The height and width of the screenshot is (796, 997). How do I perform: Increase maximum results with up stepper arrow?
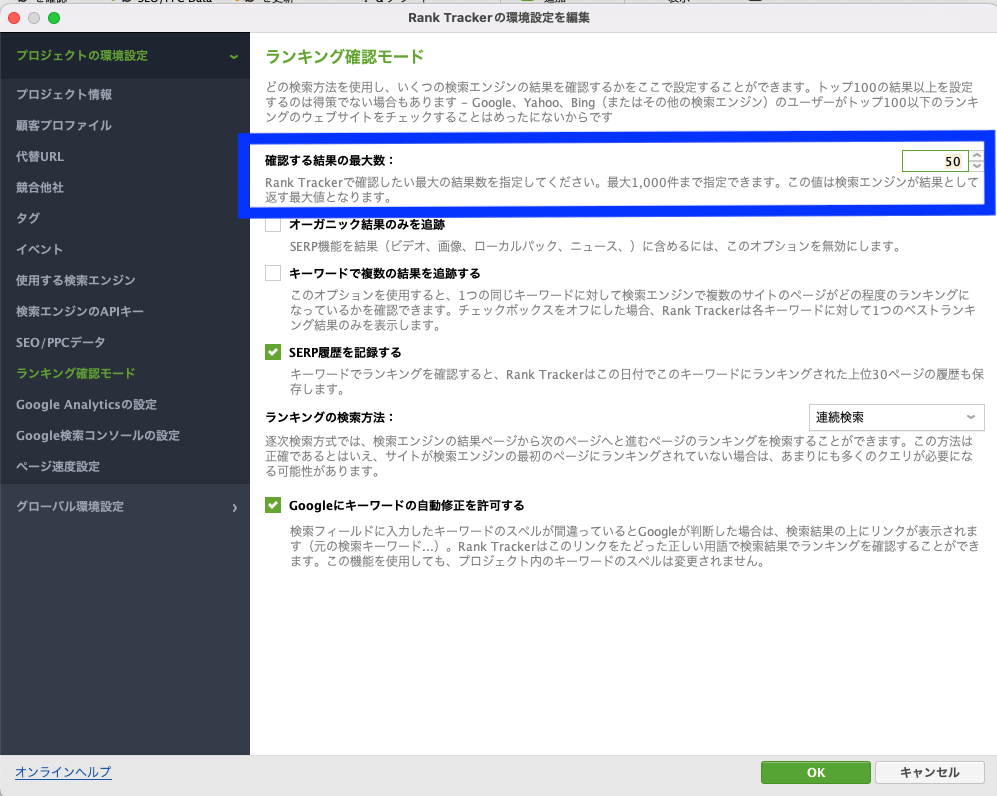tap(977, 156)
